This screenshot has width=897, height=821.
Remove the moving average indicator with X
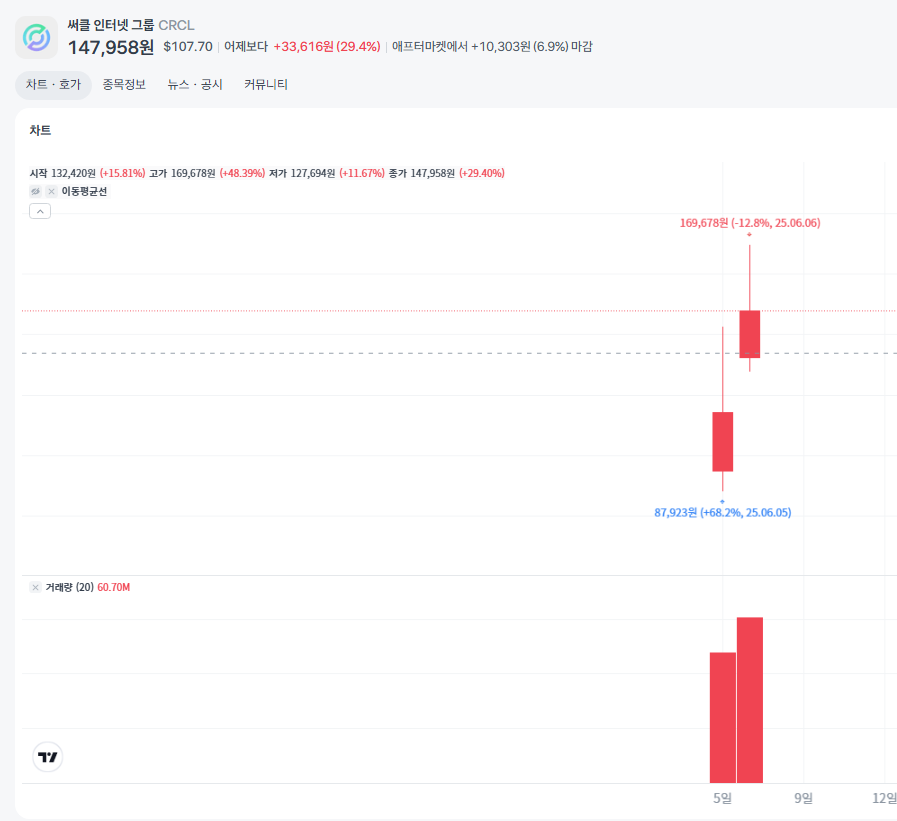coord(51,191)
